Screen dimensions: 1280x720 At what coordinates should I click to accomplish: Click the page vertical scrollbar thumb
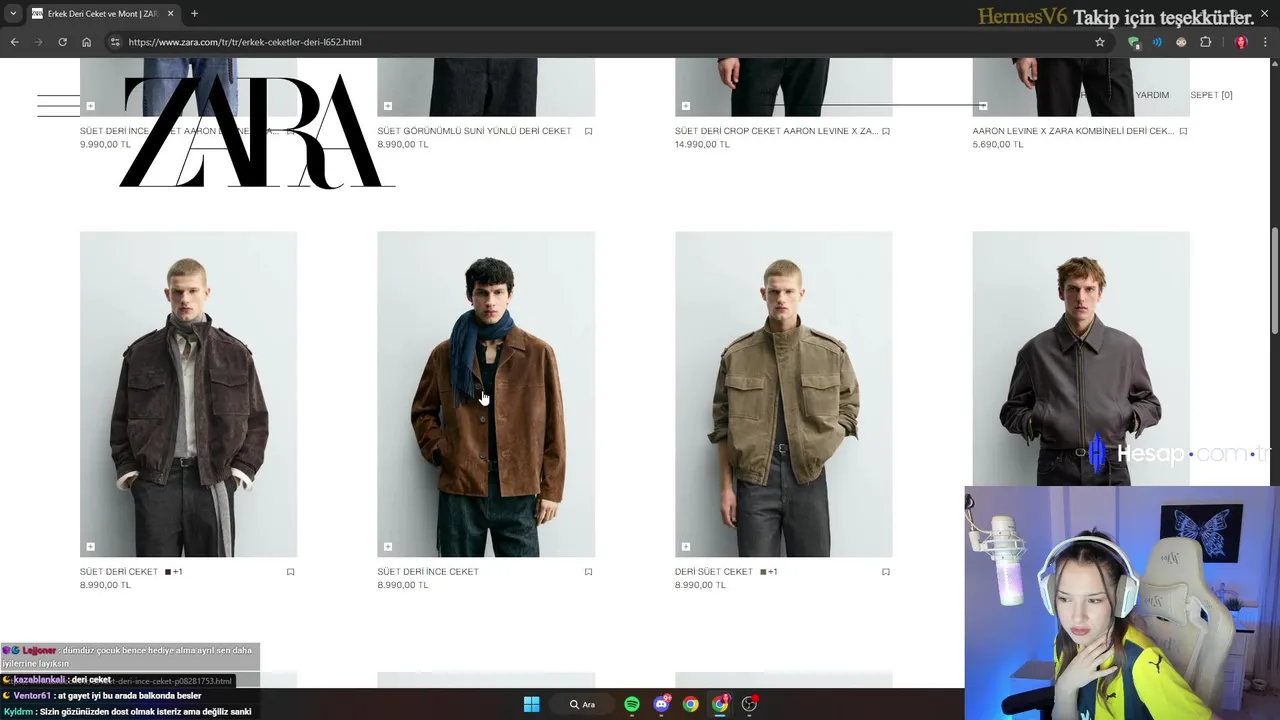point(1274,282)
